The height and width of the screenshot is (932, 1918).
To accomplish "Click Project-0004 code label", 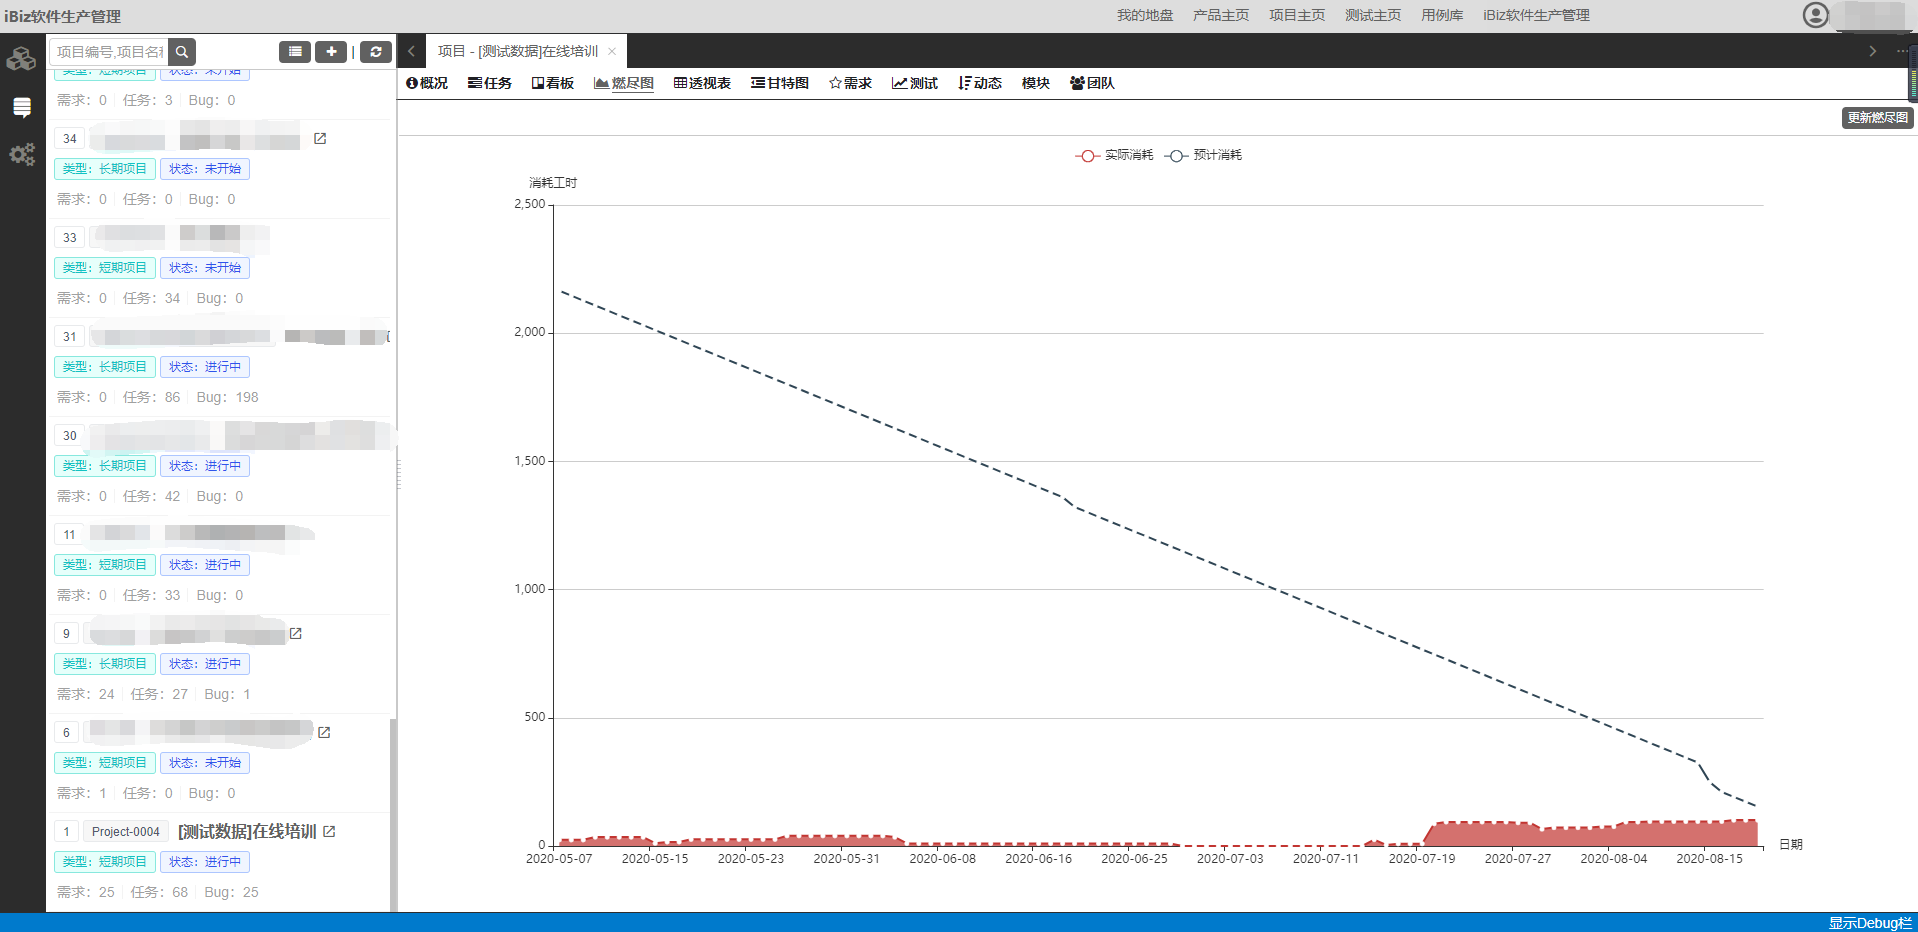I will coord(126,831).
